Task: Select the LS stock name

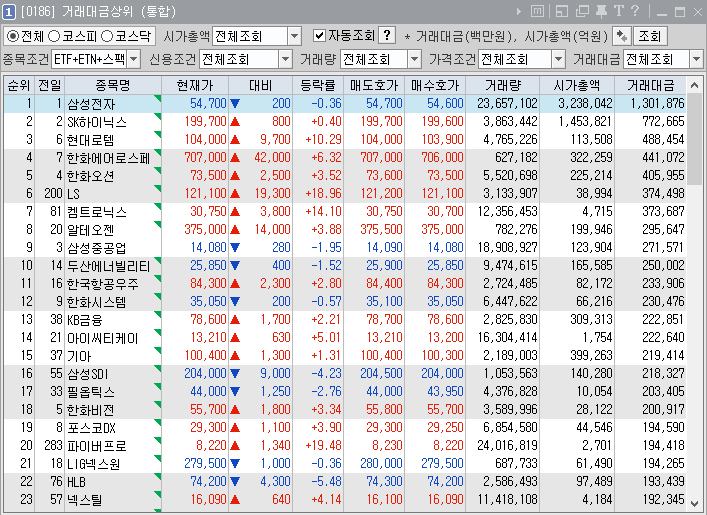Action: (x=73, y=194)
